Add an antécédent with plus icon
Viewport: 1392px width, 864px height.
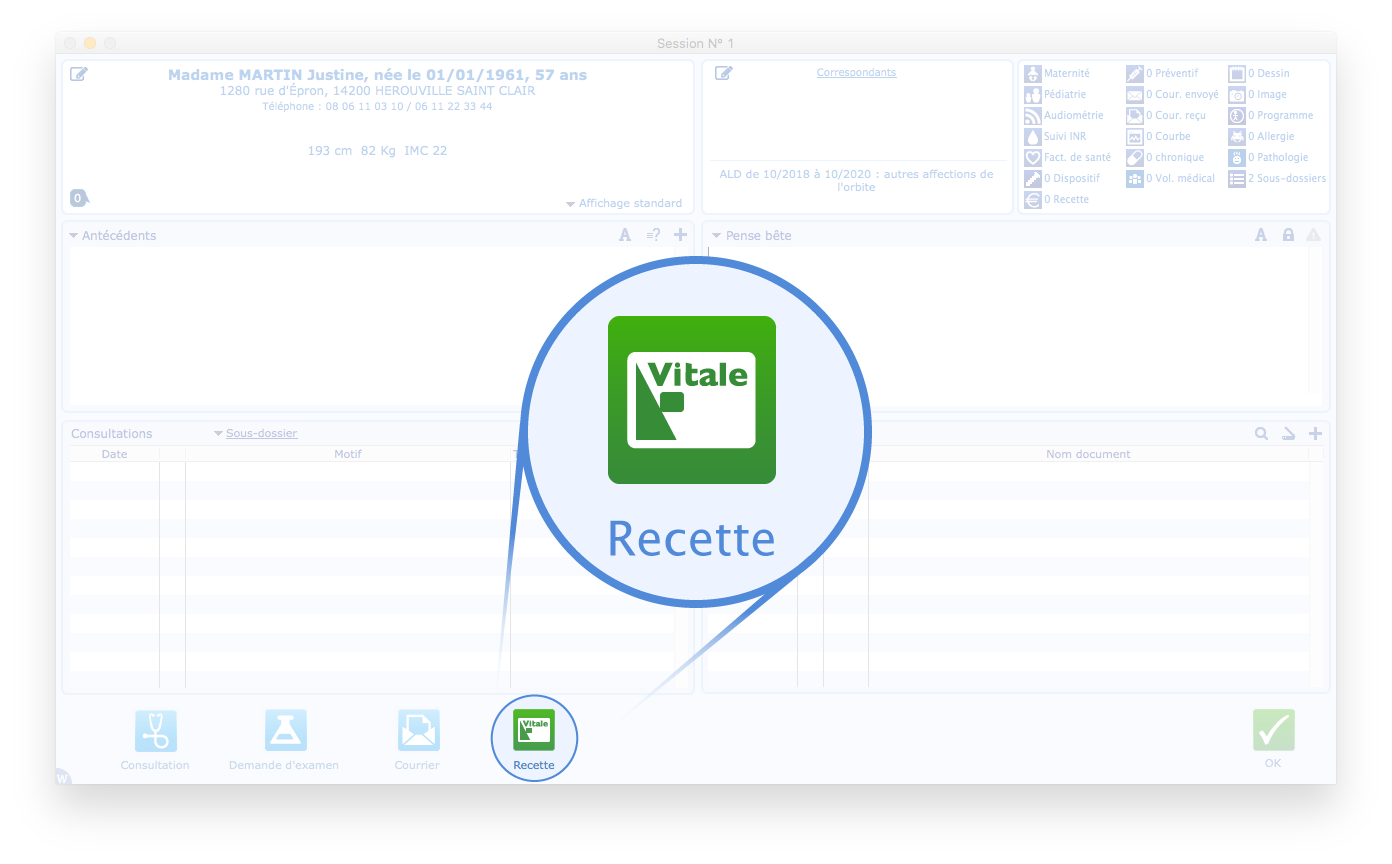point(681,235)
